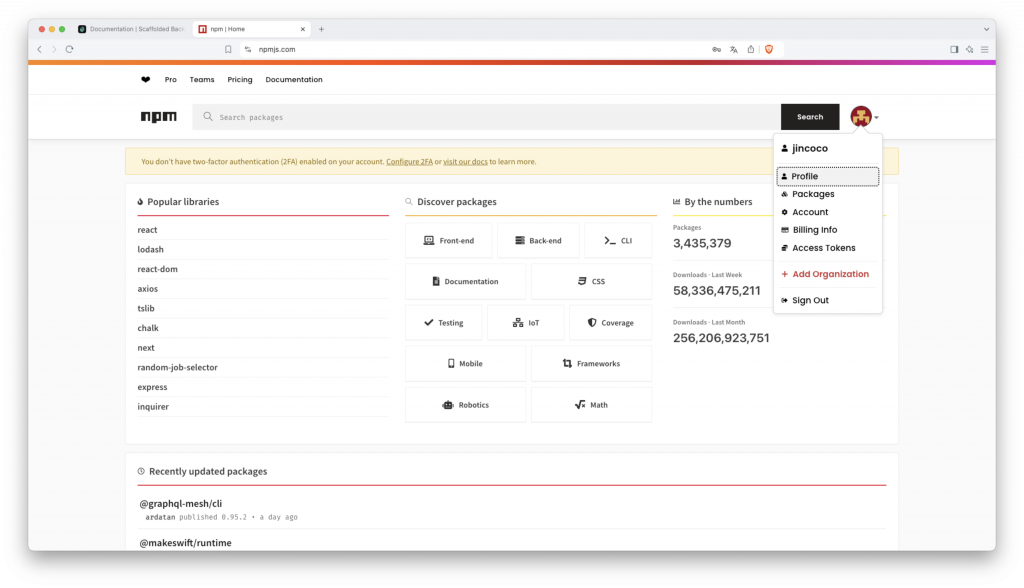This screenshot has width=1024, height=588.
Task: Open the chalk library
Action: [x=148, y=328]
